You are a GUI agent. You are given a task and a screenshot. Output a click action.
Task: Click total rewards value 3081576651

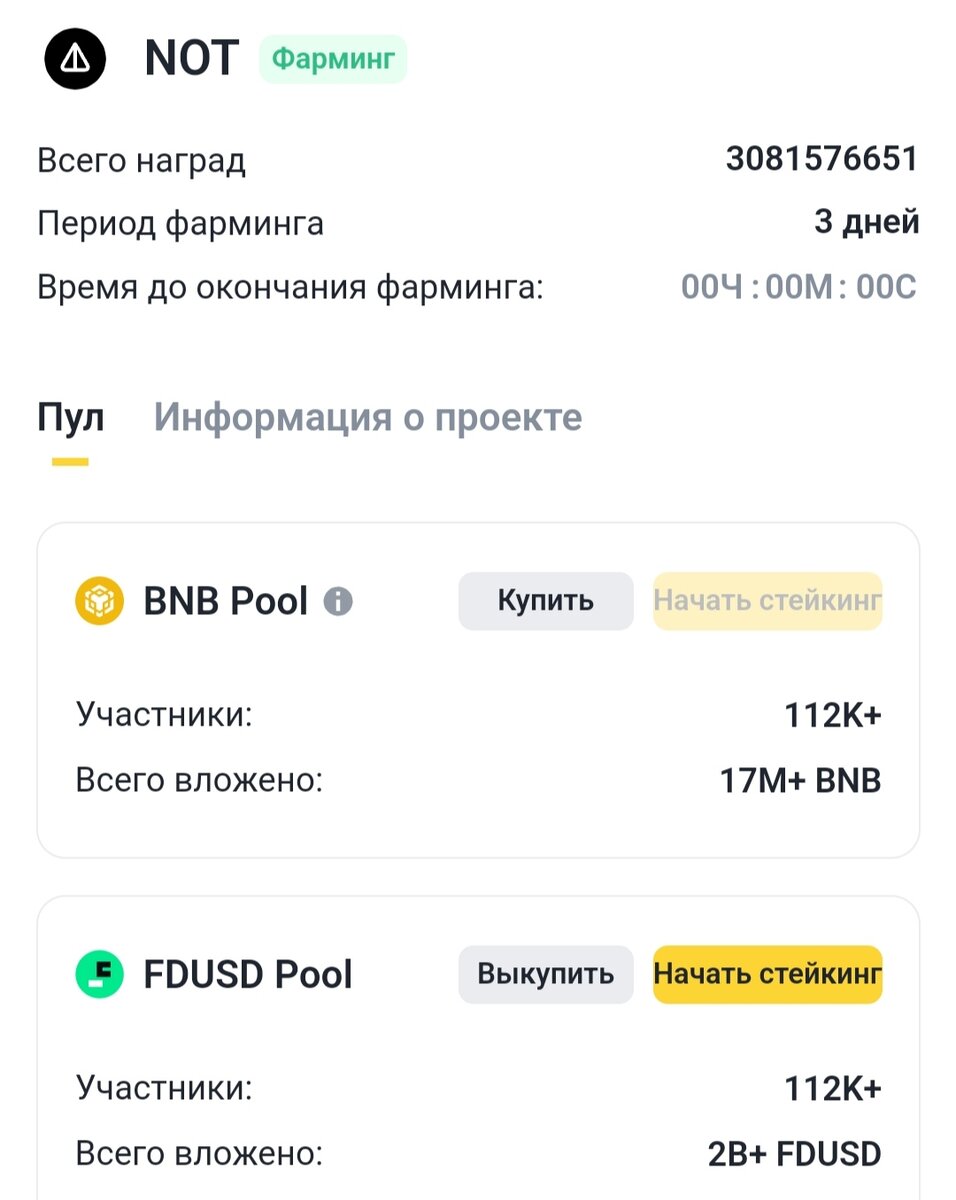822,158
